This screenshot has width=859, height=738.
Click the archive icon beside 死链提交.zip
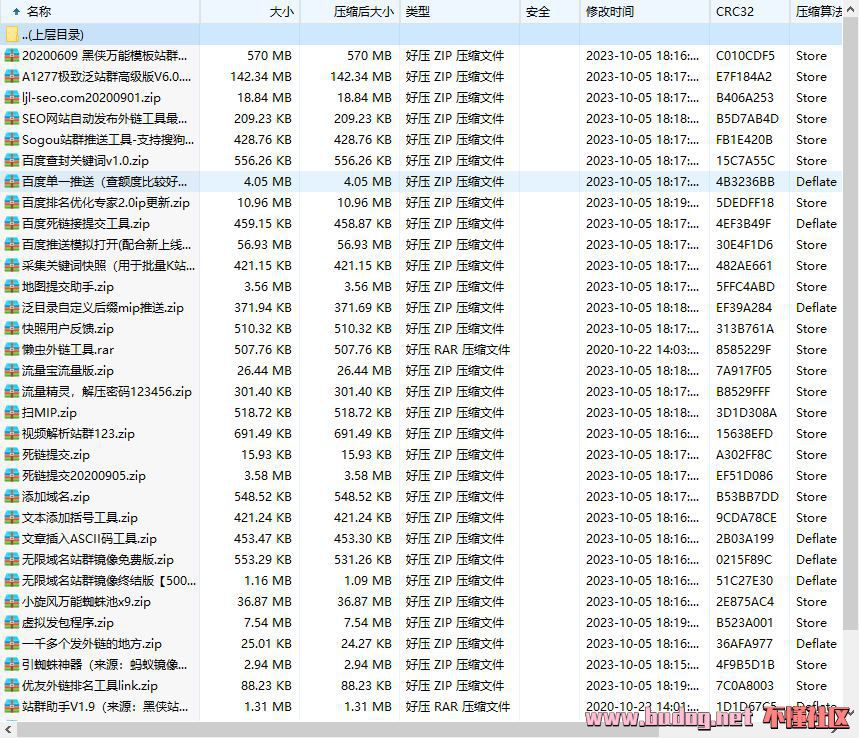[12, 455]
